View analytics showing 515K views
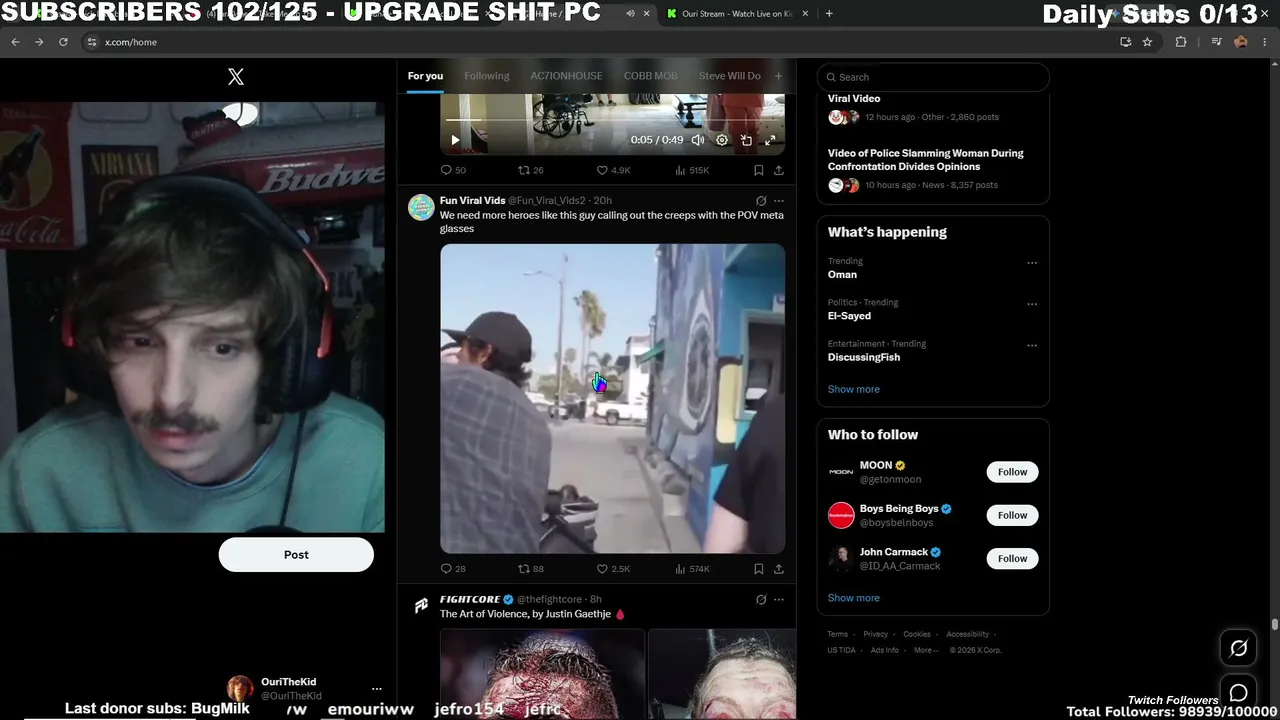This screenshot has width=1280, height=720. [692, 170]
